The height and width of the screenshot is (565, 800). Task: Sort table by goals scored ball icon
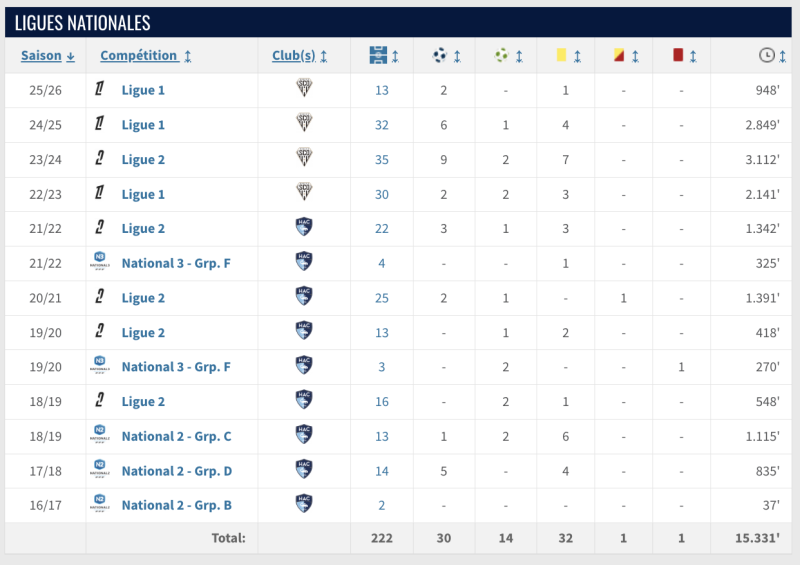click(x=440, y=56)
